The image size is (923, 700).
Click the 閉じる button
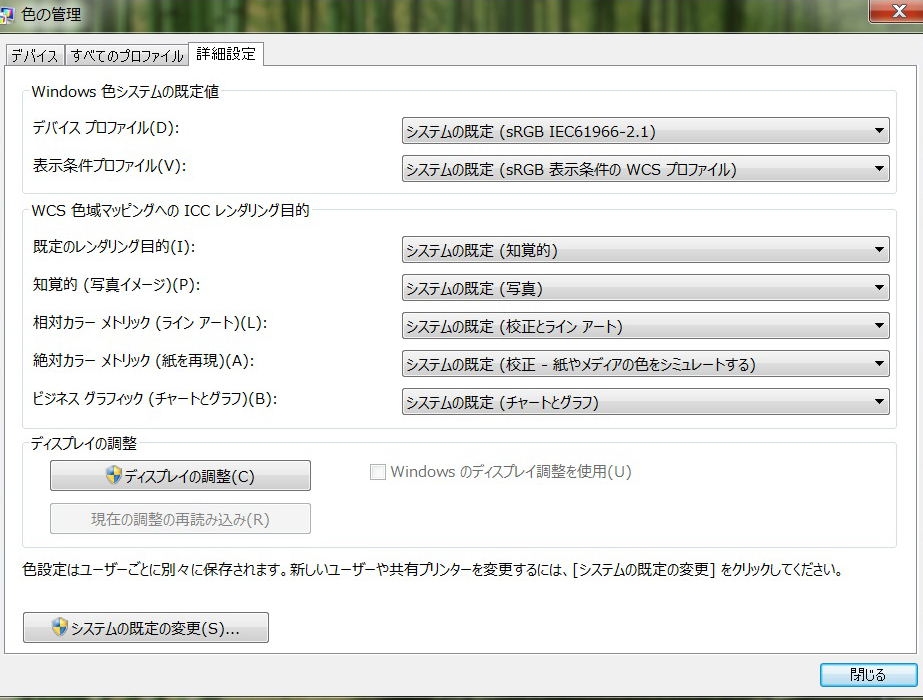click(x=868, y=675)
